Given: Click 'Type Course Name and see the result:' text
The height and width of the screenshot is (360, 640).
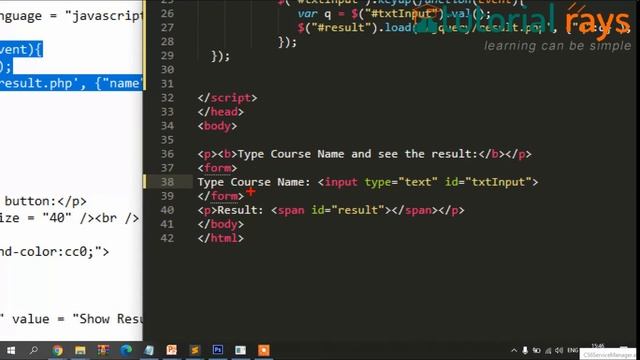Looking at the screenshot, I should 358,154.
